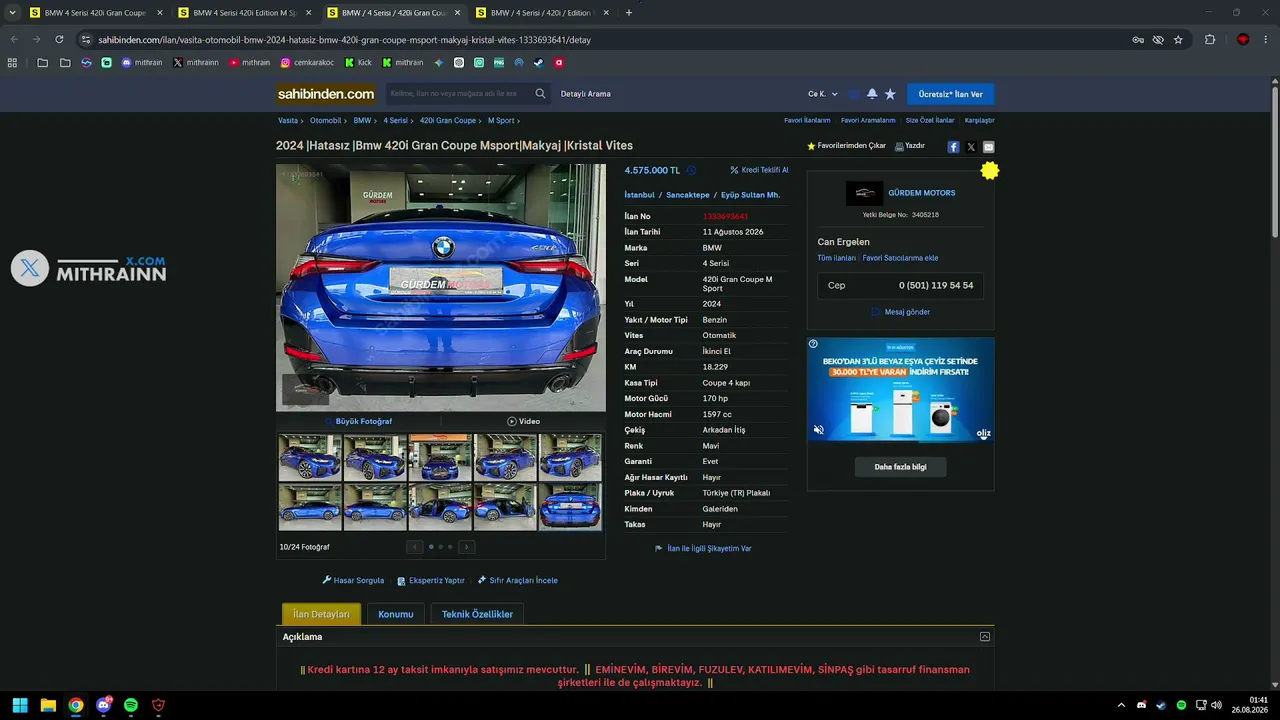Click Daha fazla bilgi ad button
This screenshot has height=720, width=1280.
pos(900,467)
